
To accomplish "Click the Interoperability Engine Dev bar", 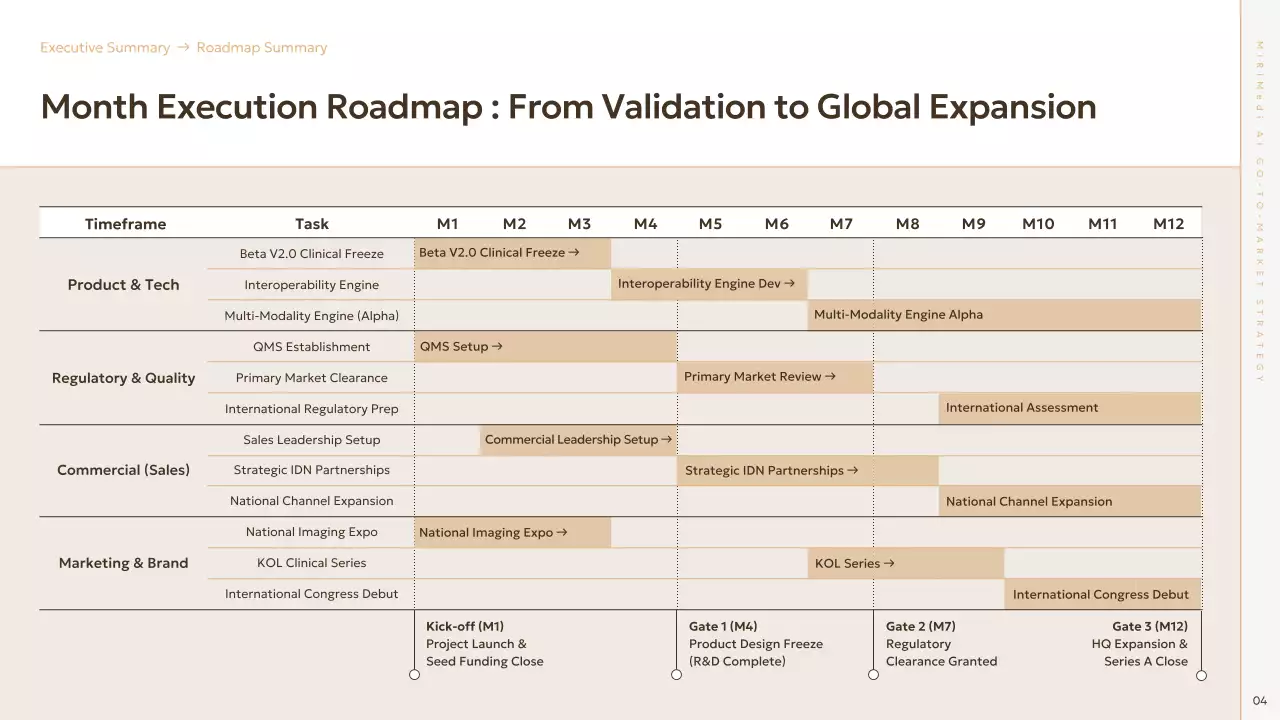I will coord(709,285).
